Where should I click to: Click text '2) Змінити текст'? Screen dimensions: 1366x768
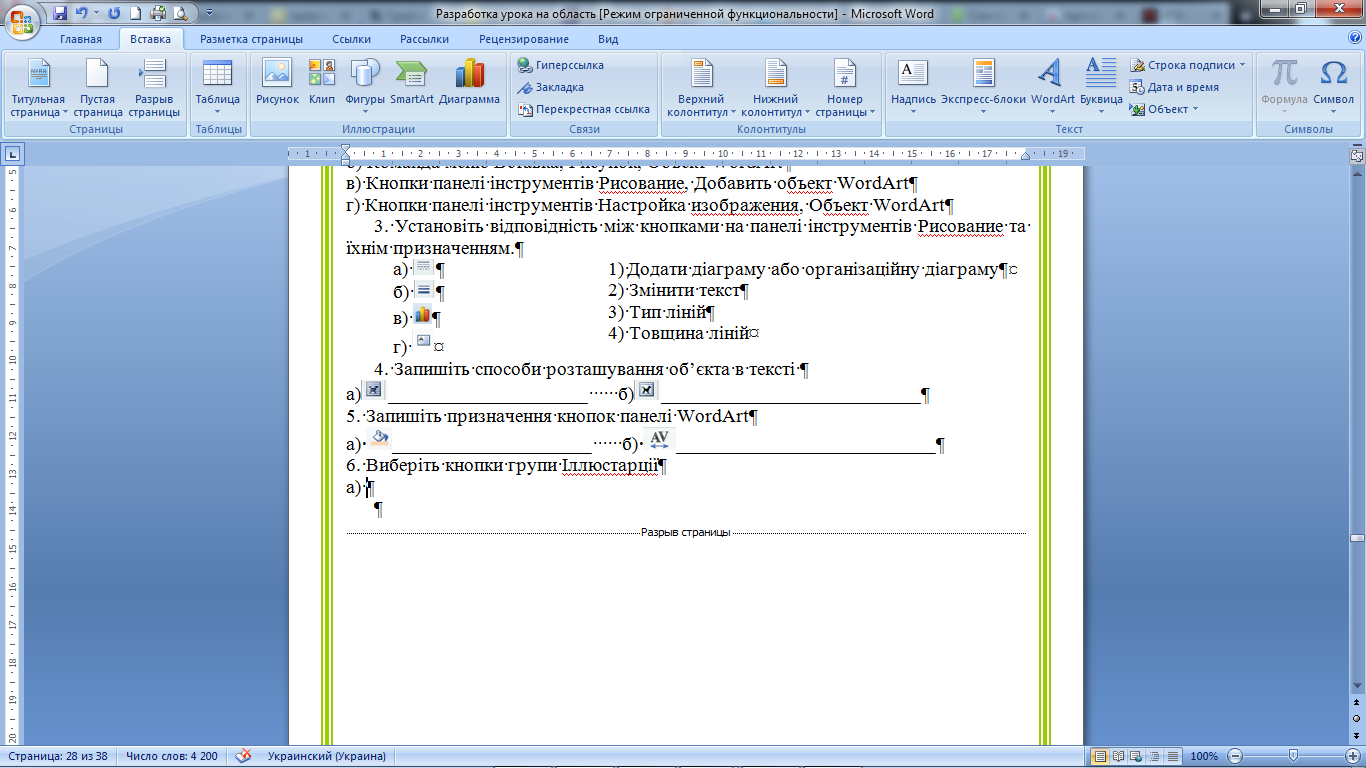pyautogui.click(x=675, y=291)
